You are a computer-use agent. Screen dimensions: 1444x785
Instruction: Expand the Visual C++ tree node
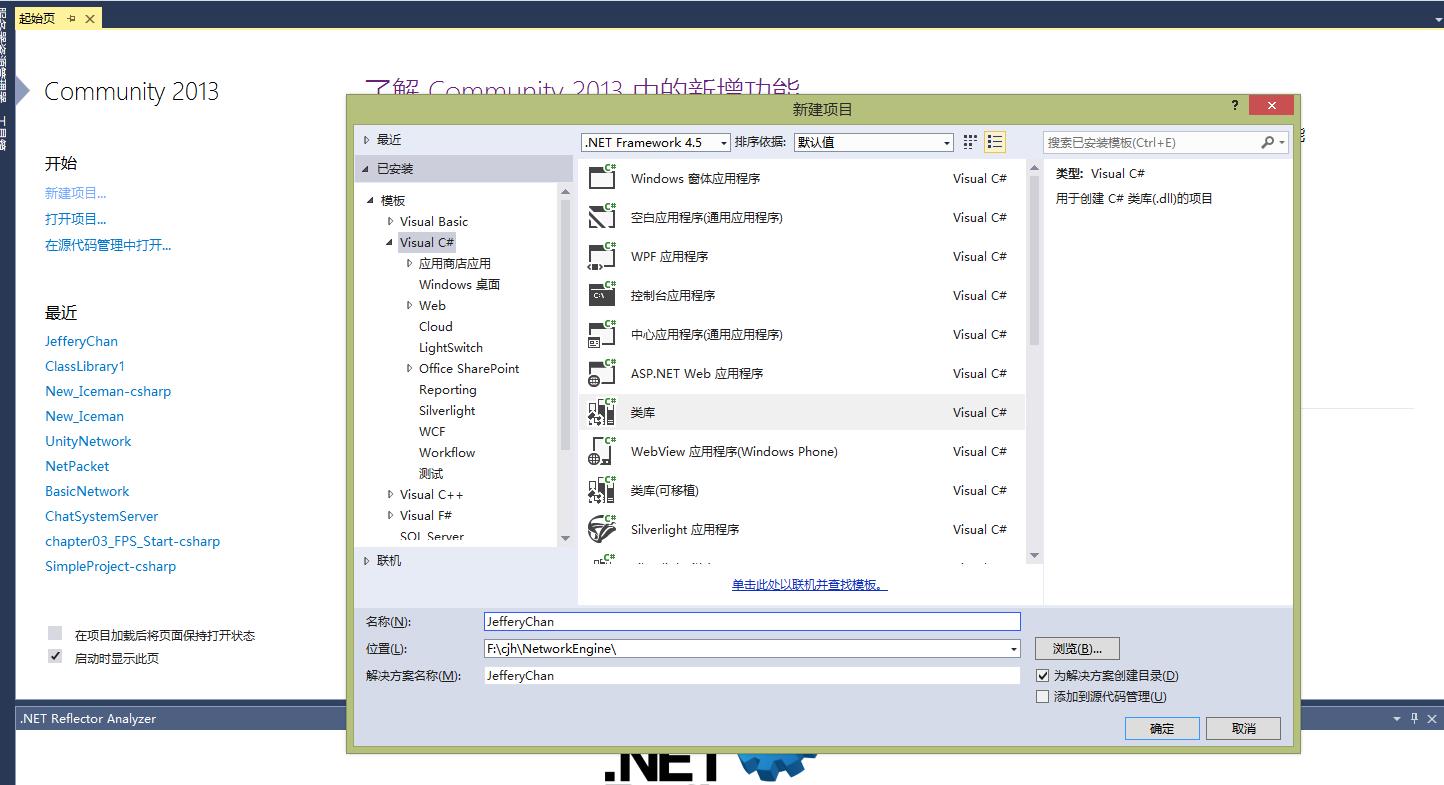point(390,494)
